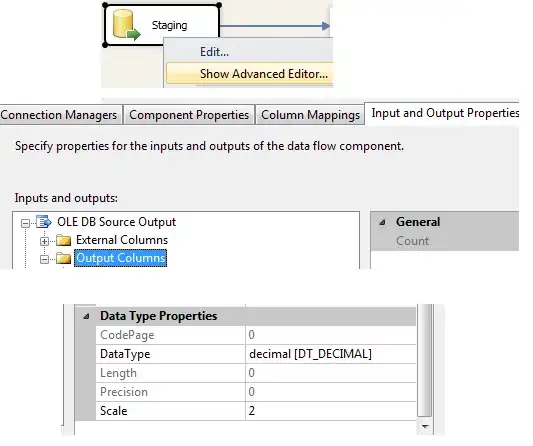Go to the Column Mappings tab

coord(310,115)
